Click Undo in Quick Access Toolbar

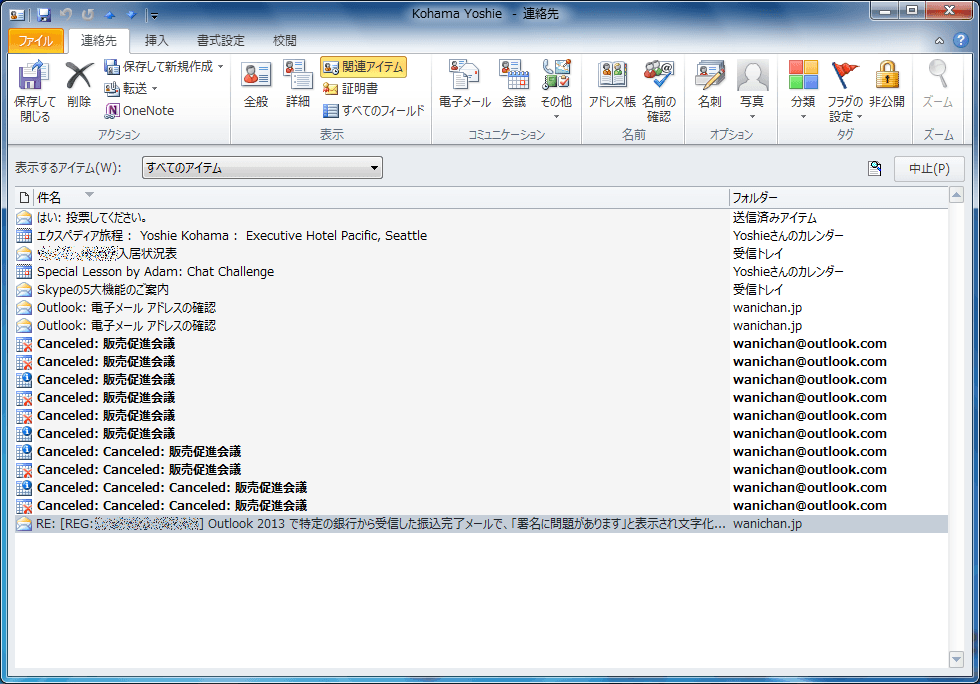(x=66, y=14)
